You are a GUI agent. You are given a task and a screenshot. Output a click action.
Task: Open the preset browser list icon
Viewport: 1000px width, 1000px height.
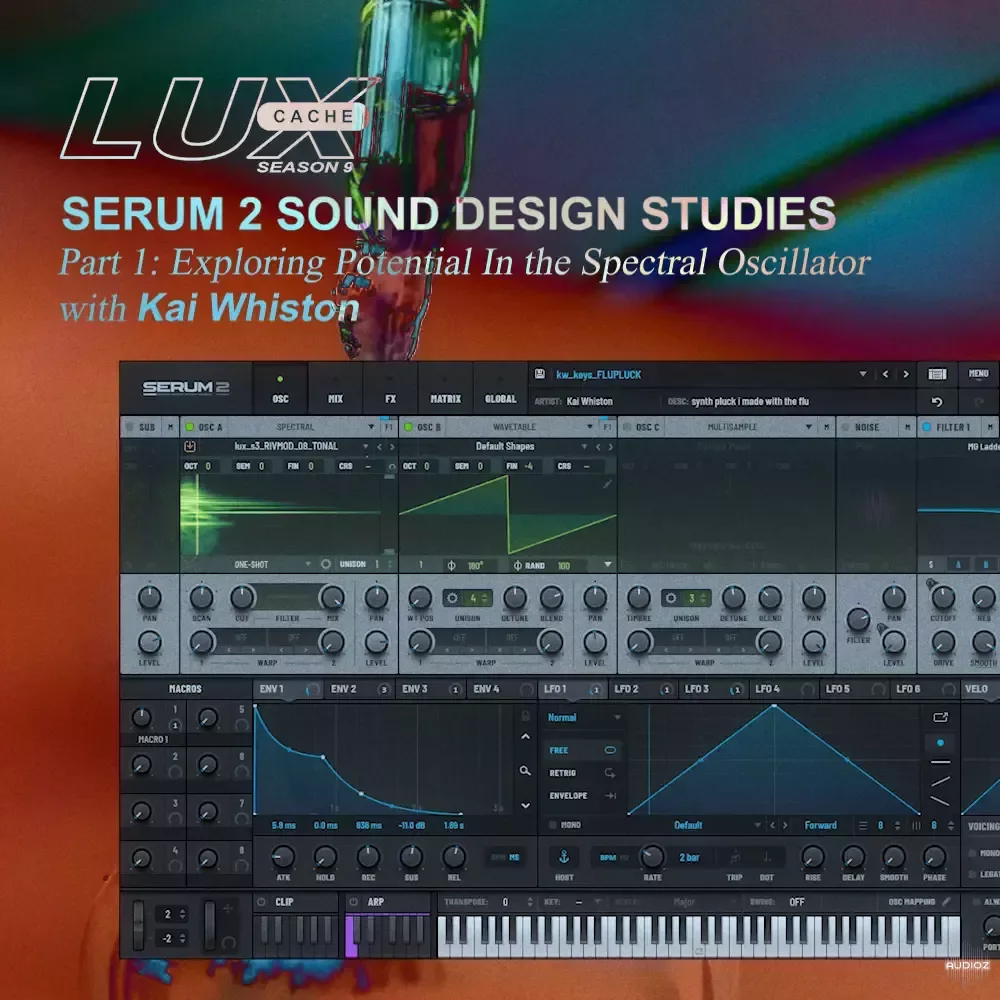pos(937,374)
